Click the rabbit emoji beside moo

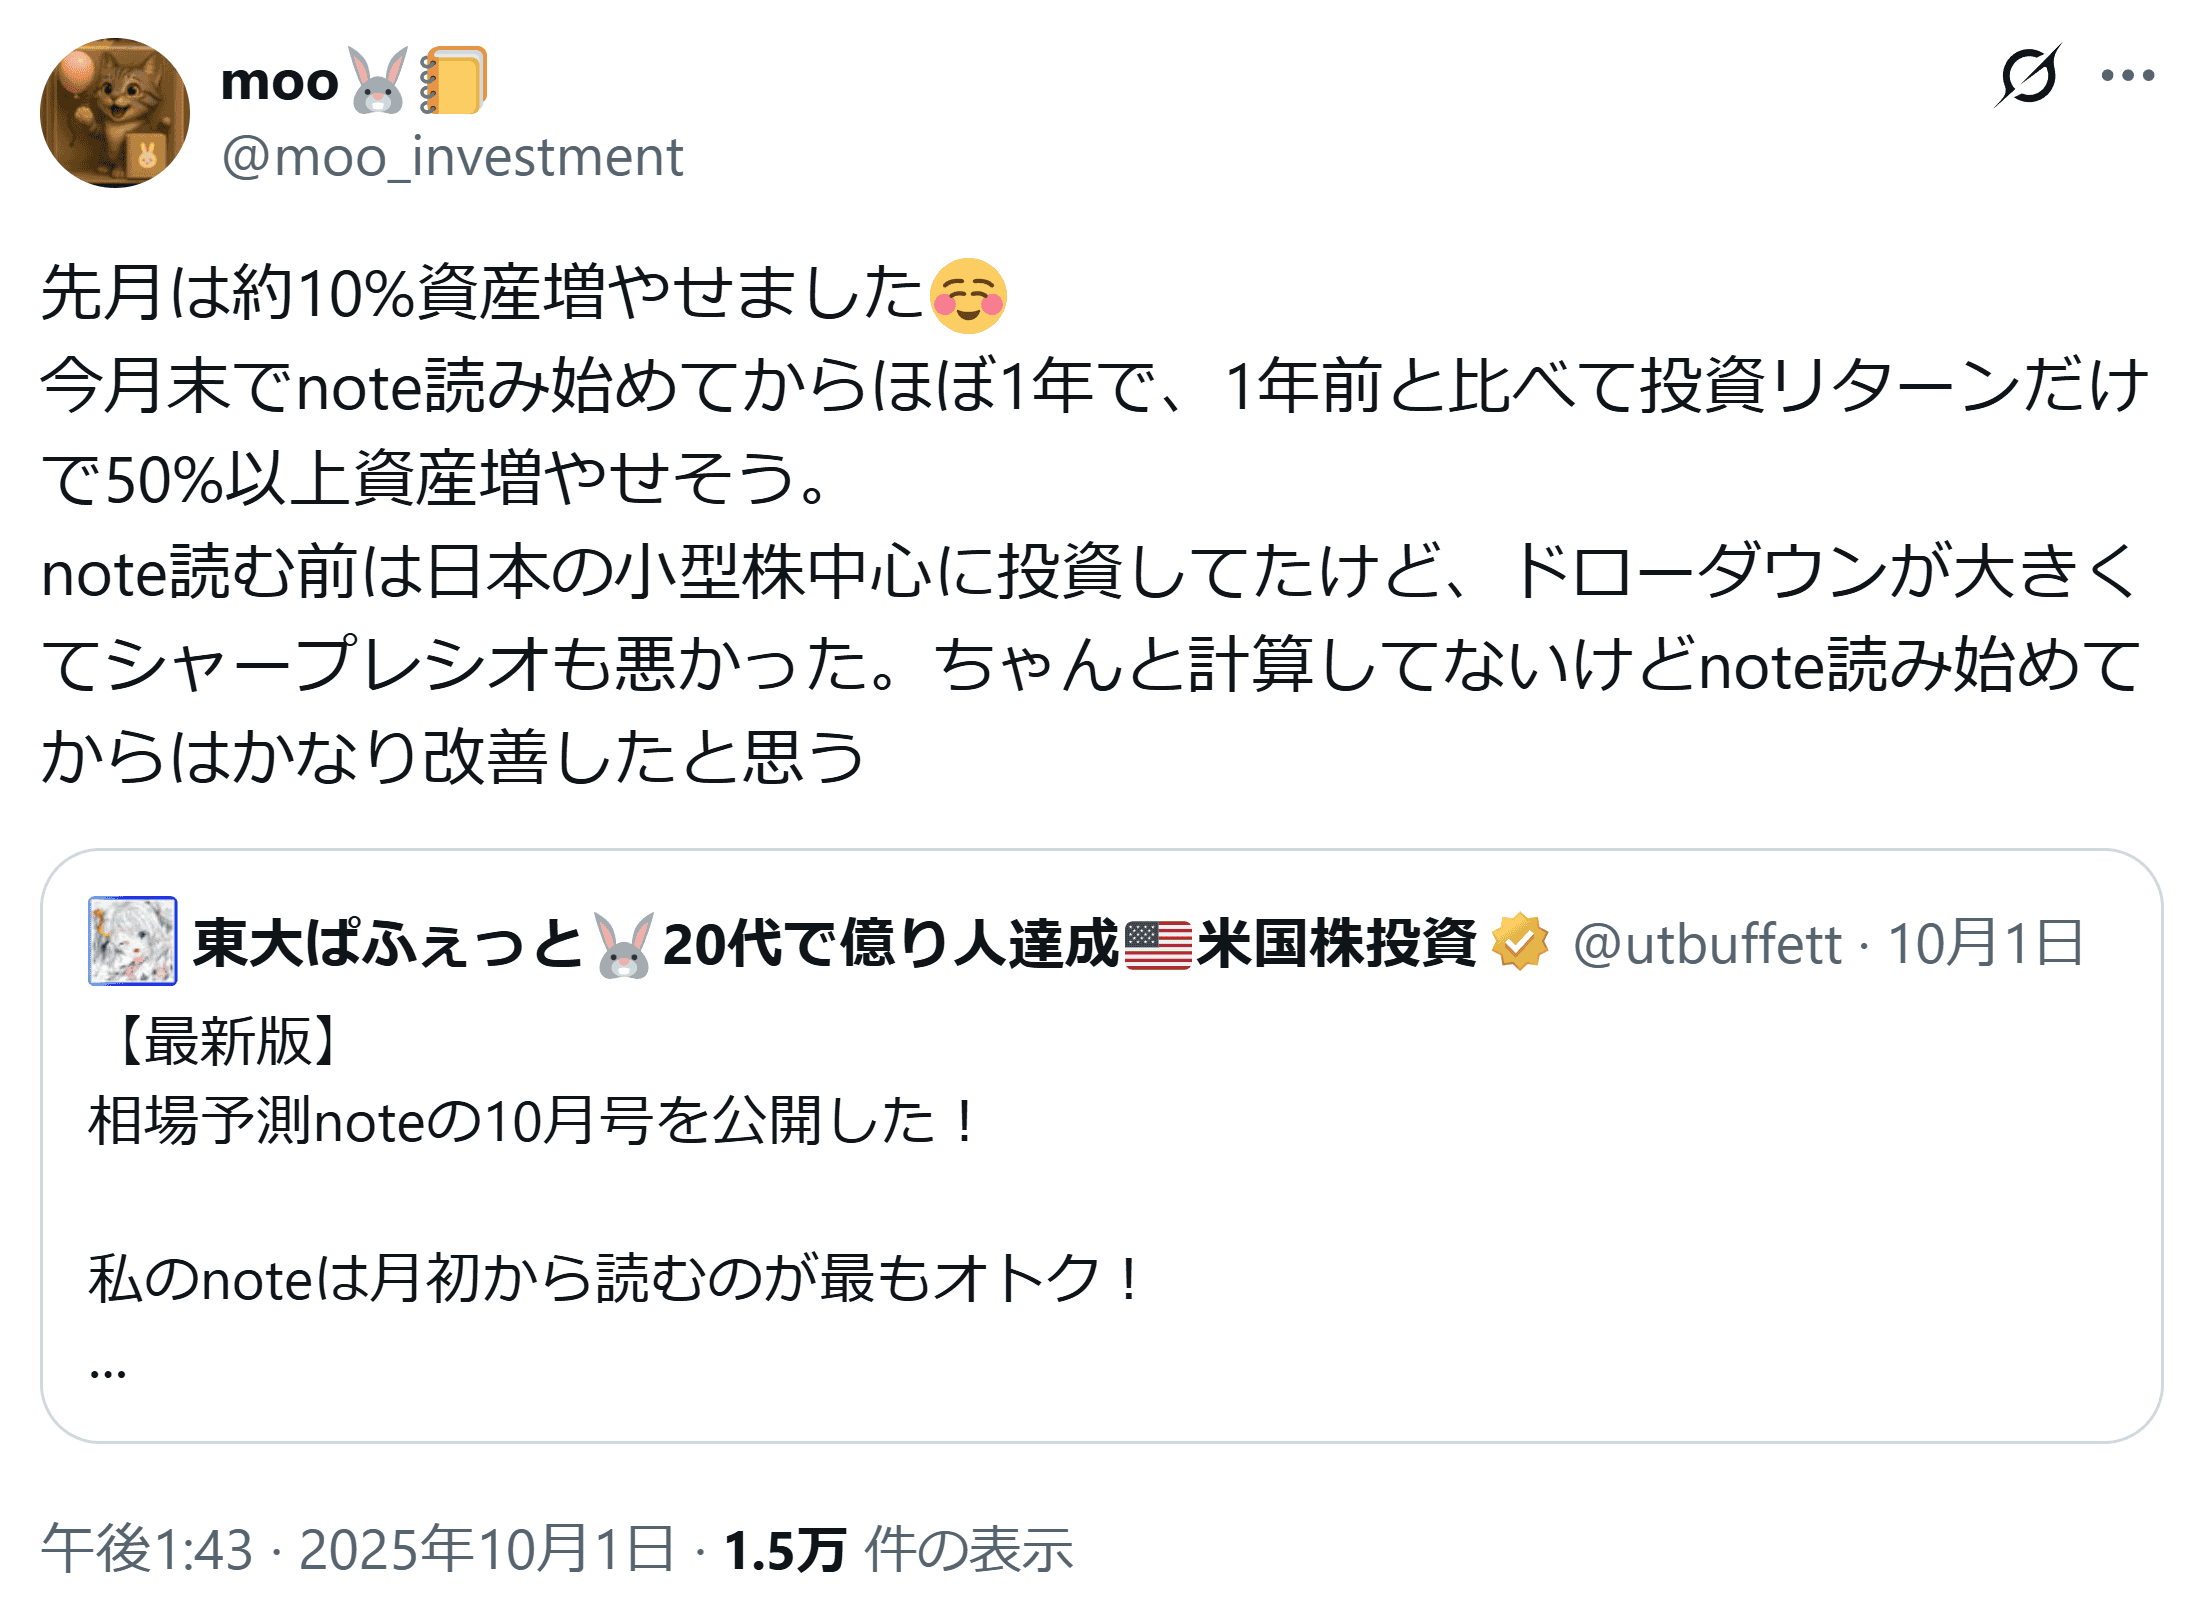(378, 80)
